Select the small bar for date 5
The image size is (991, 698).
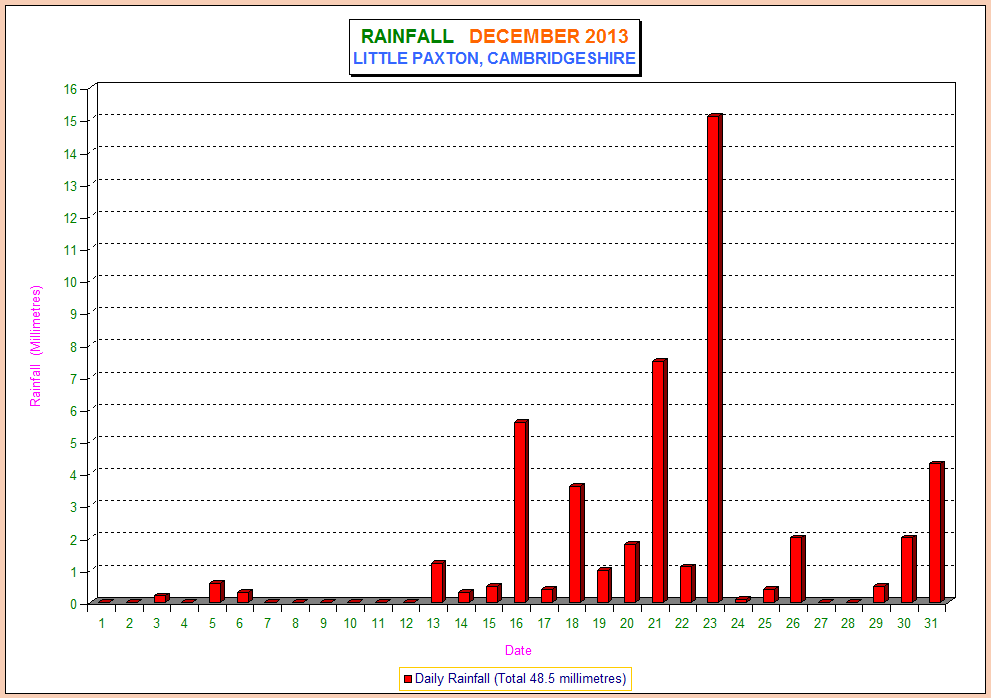click(x=217, y=592)
